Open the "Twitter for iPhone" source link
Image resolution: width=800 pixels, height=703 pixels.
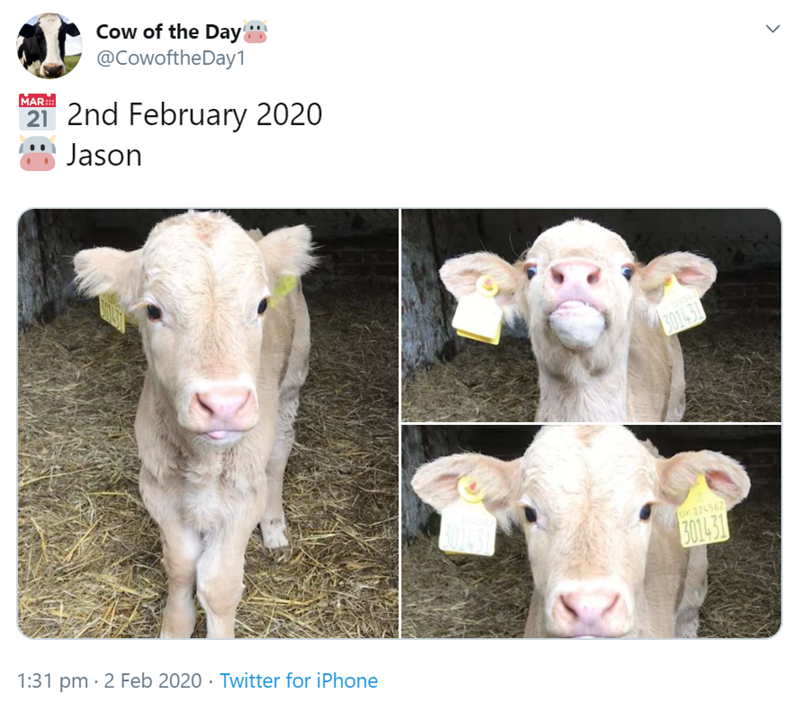tap(299, 681)
